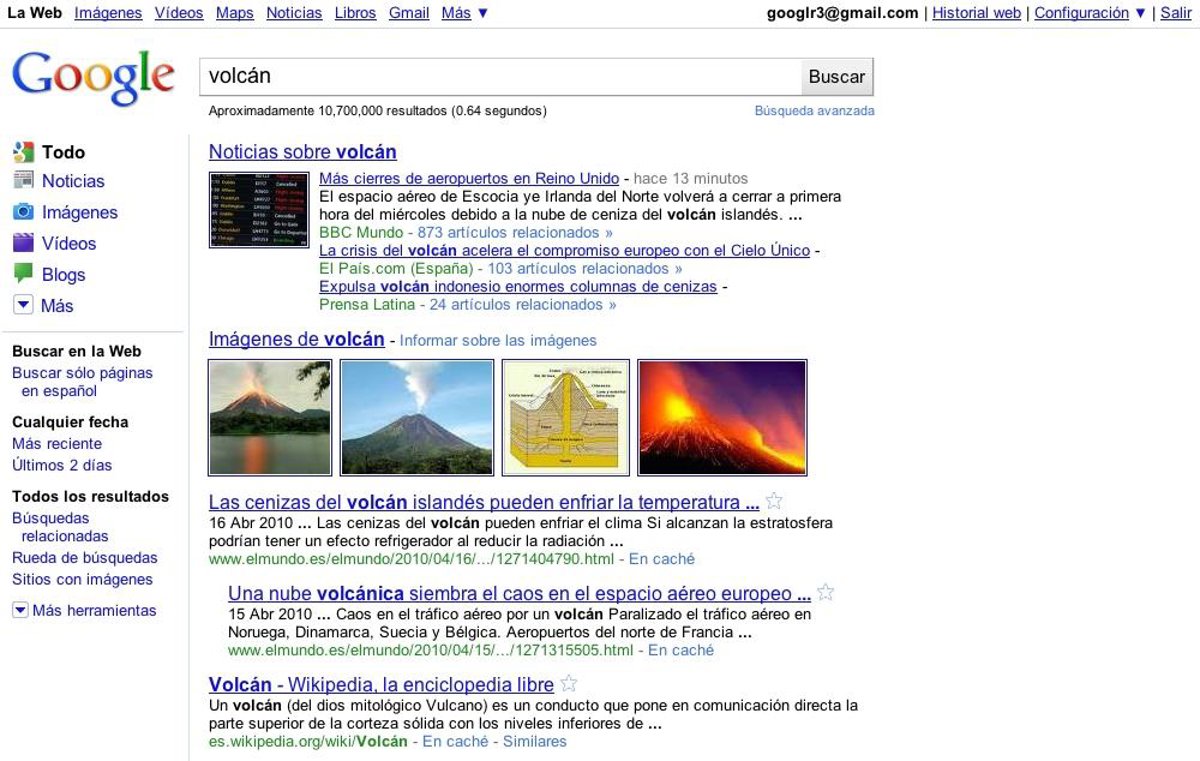Click the Noticias newspaper icon
This screenshot has height=761, width=1200.
23,181
